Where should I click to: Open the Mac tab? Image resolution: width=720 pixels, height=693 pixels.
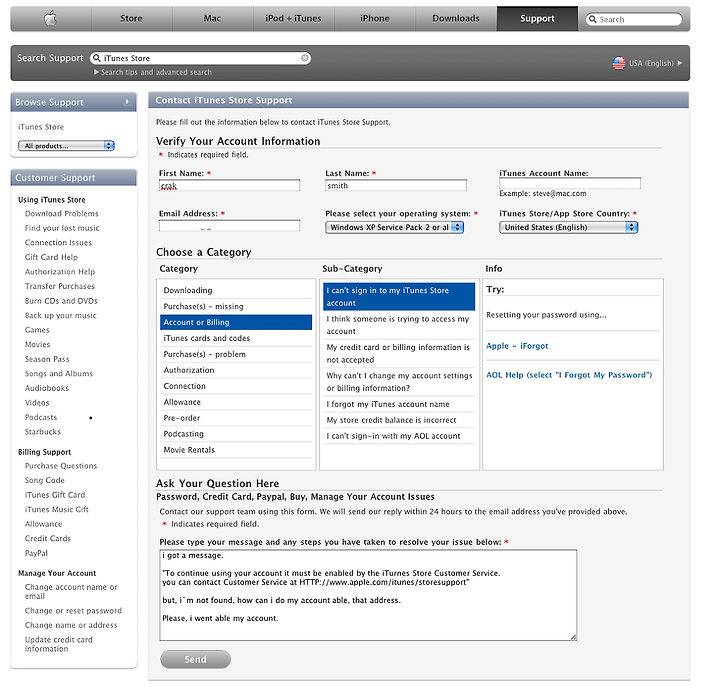pos(212,19)
